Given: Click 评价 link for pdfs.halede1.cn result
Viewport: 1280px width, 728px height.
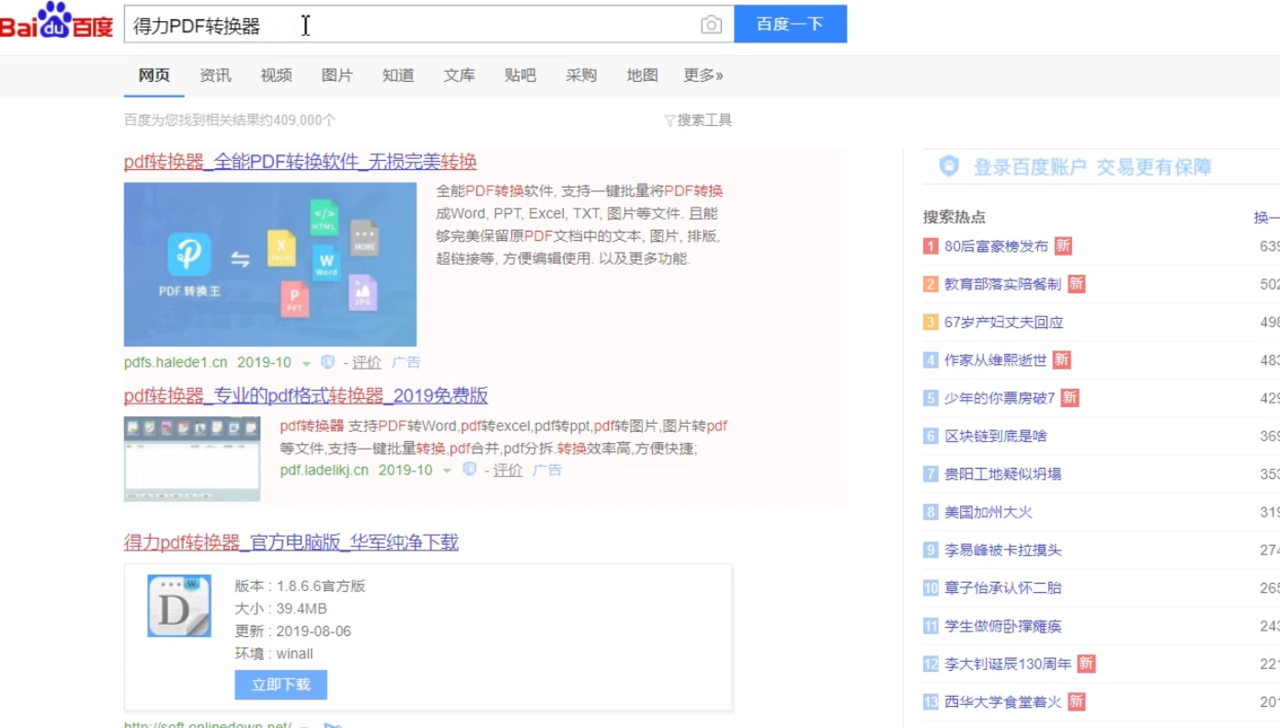Looking at the screenshot, I should 367,362.
